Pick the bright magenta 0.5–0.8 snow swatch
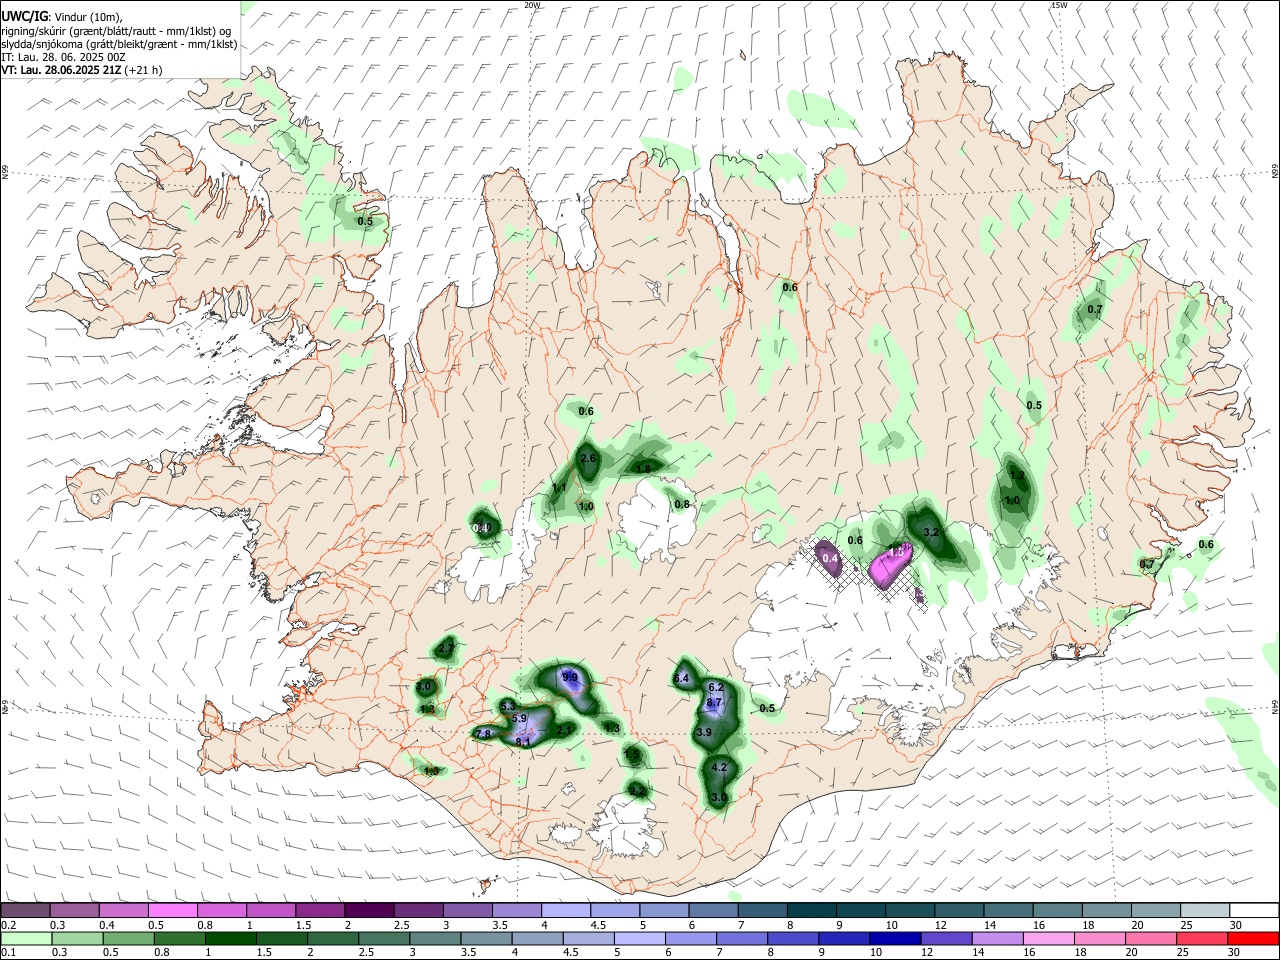Screen dimensions: 1280x960 coord(172,910)
